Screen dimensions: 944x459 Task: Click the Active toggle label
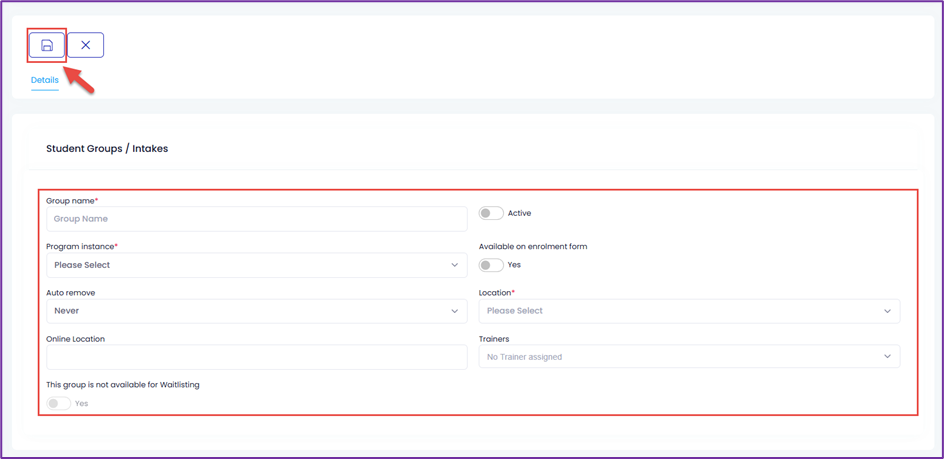[x=520, y=213]
